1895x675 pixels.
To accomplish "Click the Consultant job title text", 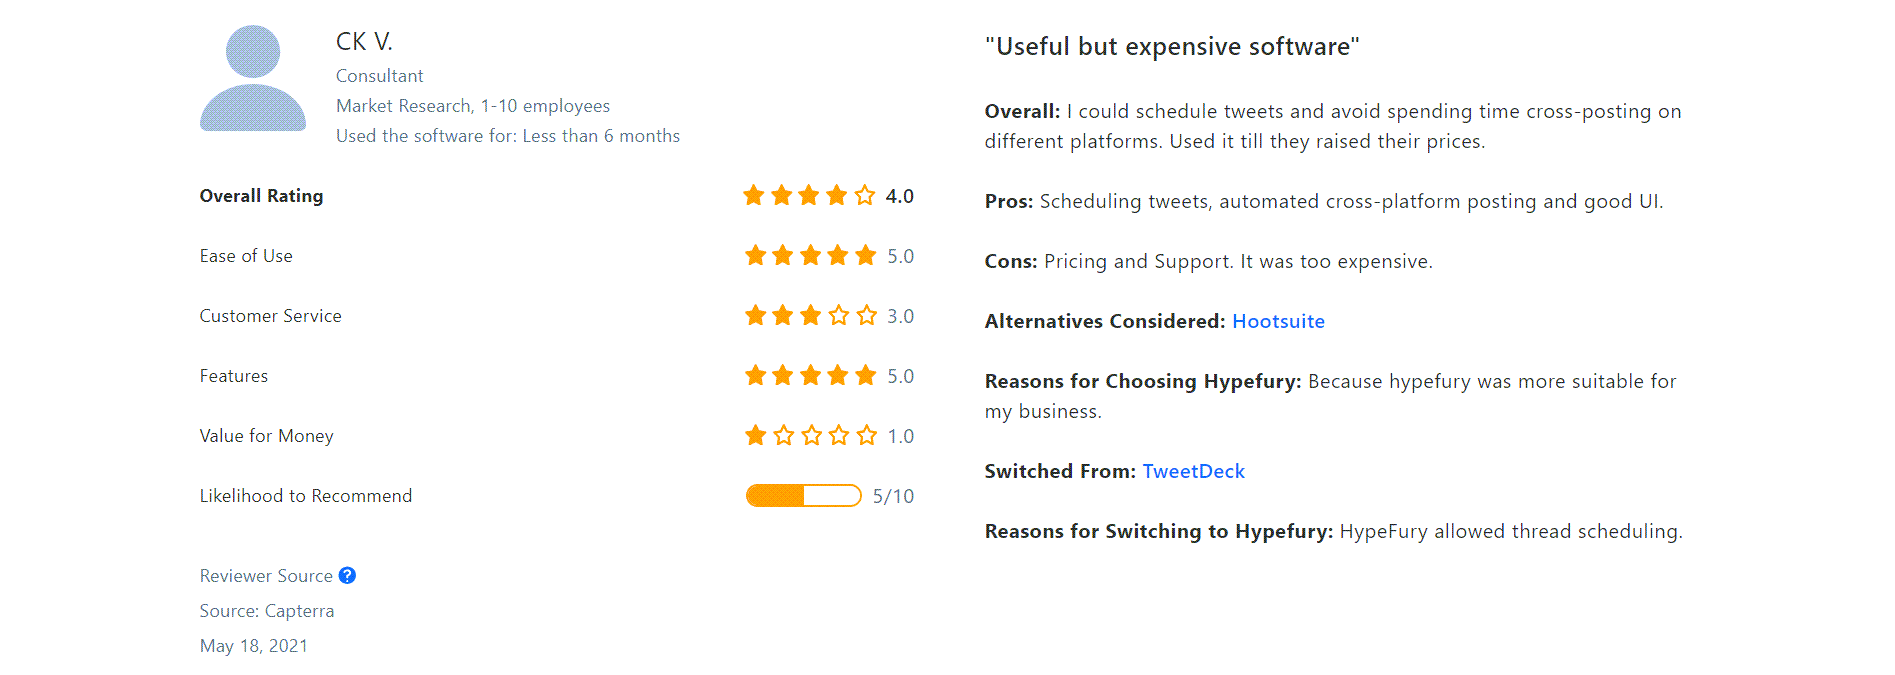I will [x=380, y=76].
